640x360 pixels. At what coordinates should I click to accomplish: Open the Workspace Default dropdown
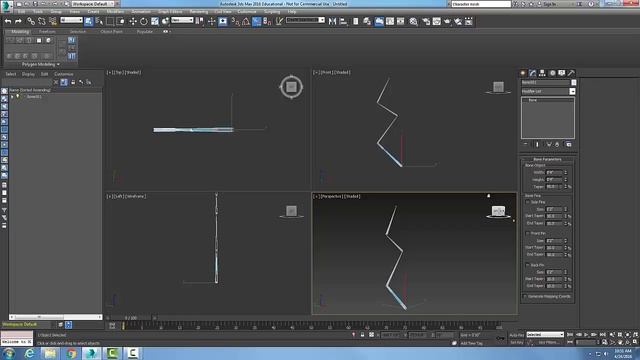93,4
